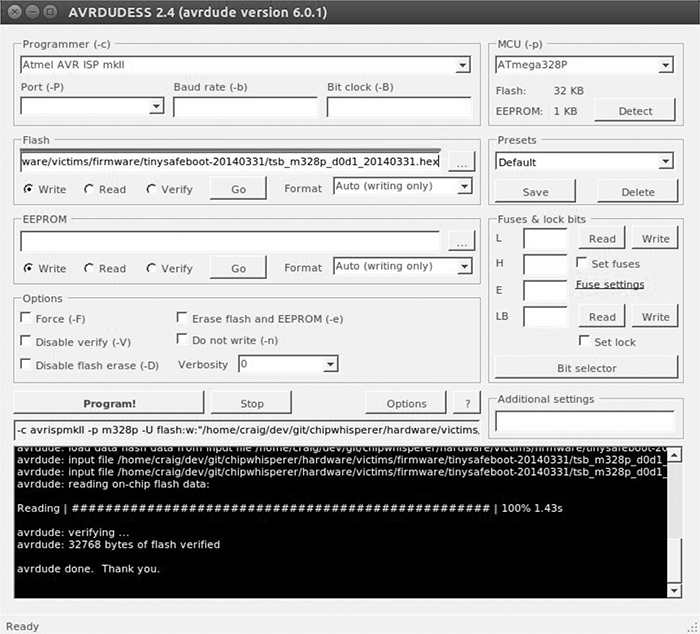Click the Flash file browse '...' button
Viewport: 700px width, 634px height.
click(x=460, y=162)
